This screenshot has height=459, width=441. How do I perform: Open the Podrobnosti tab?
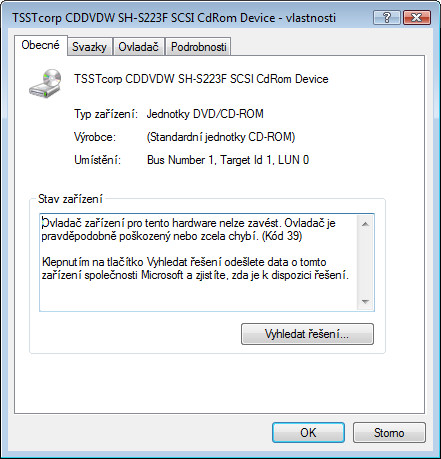point(199,47)
